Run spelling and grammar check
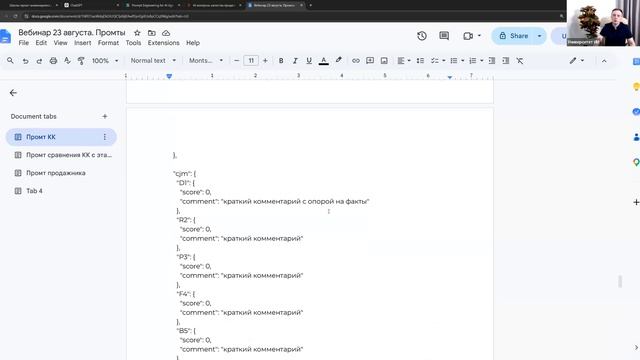Screen dimensions: 640x360 (67, 60)
